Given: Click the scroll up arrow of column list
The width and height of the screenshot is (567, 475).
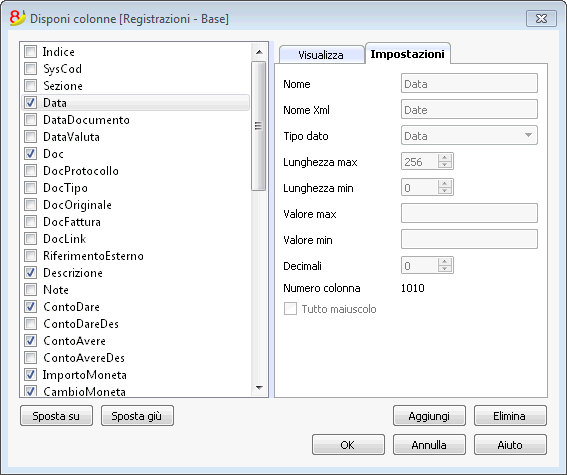Looking at the screenshot, I should (259, 52).
